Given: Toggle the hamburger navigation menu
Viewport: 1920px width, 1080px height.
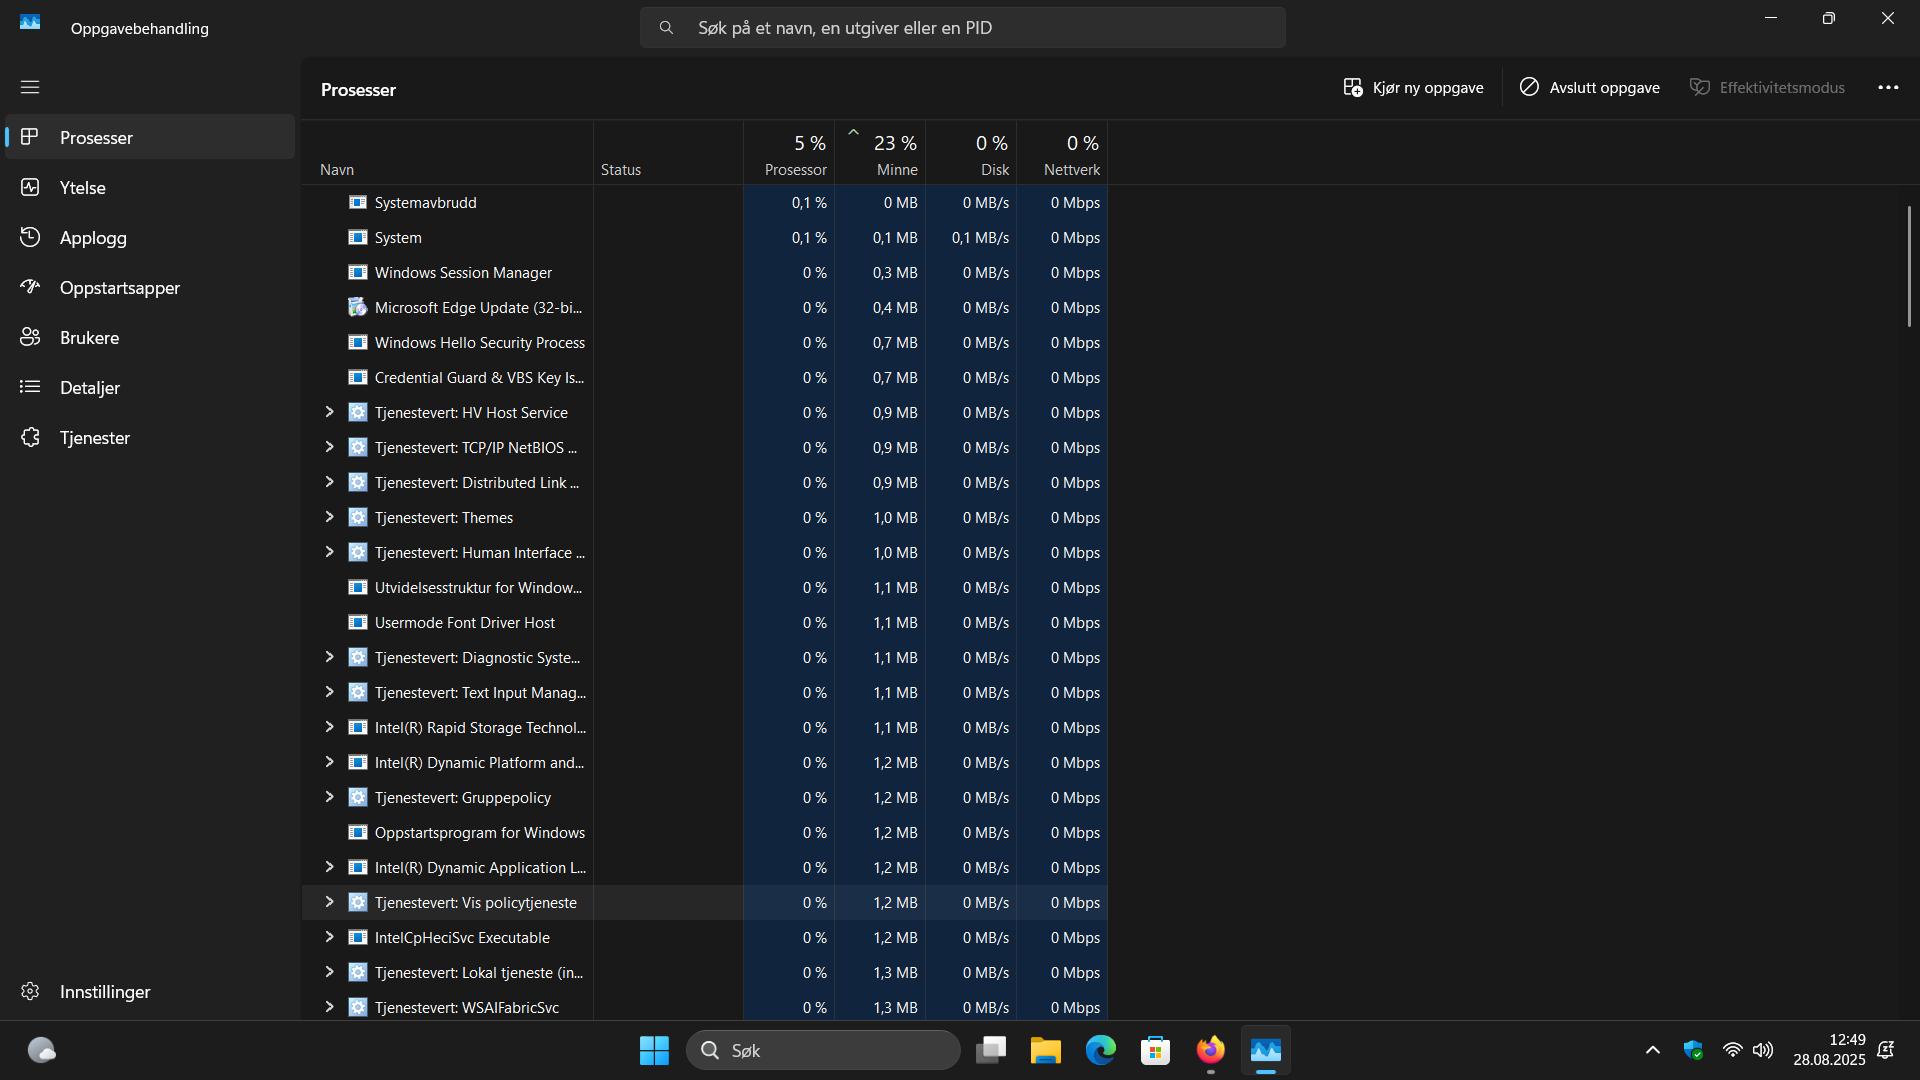Looking at the screenshot, I should [x=30, y=87].
